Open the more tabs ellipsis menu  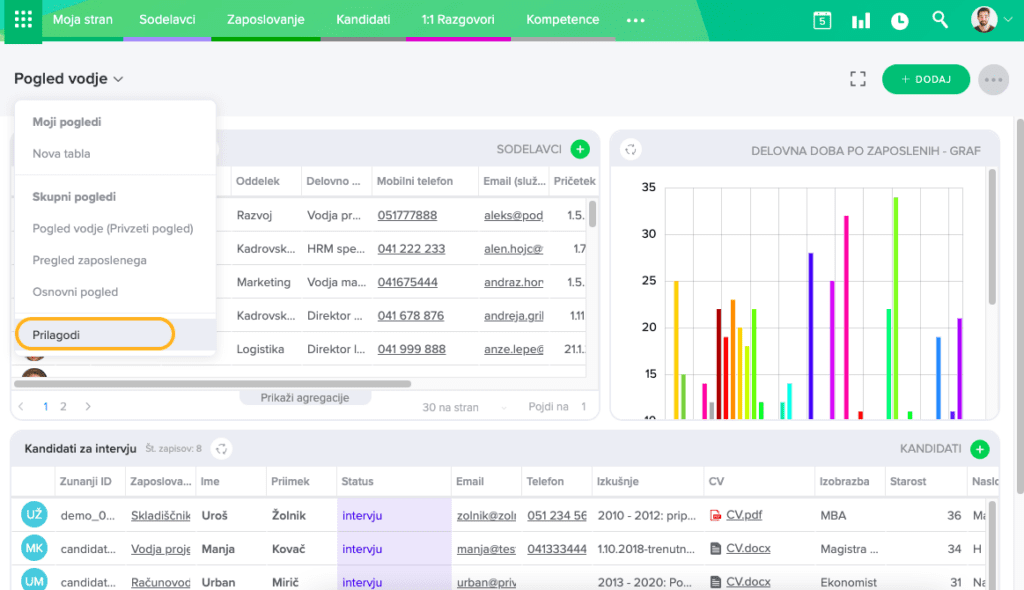pyautogui.click(x=635, y=20)
